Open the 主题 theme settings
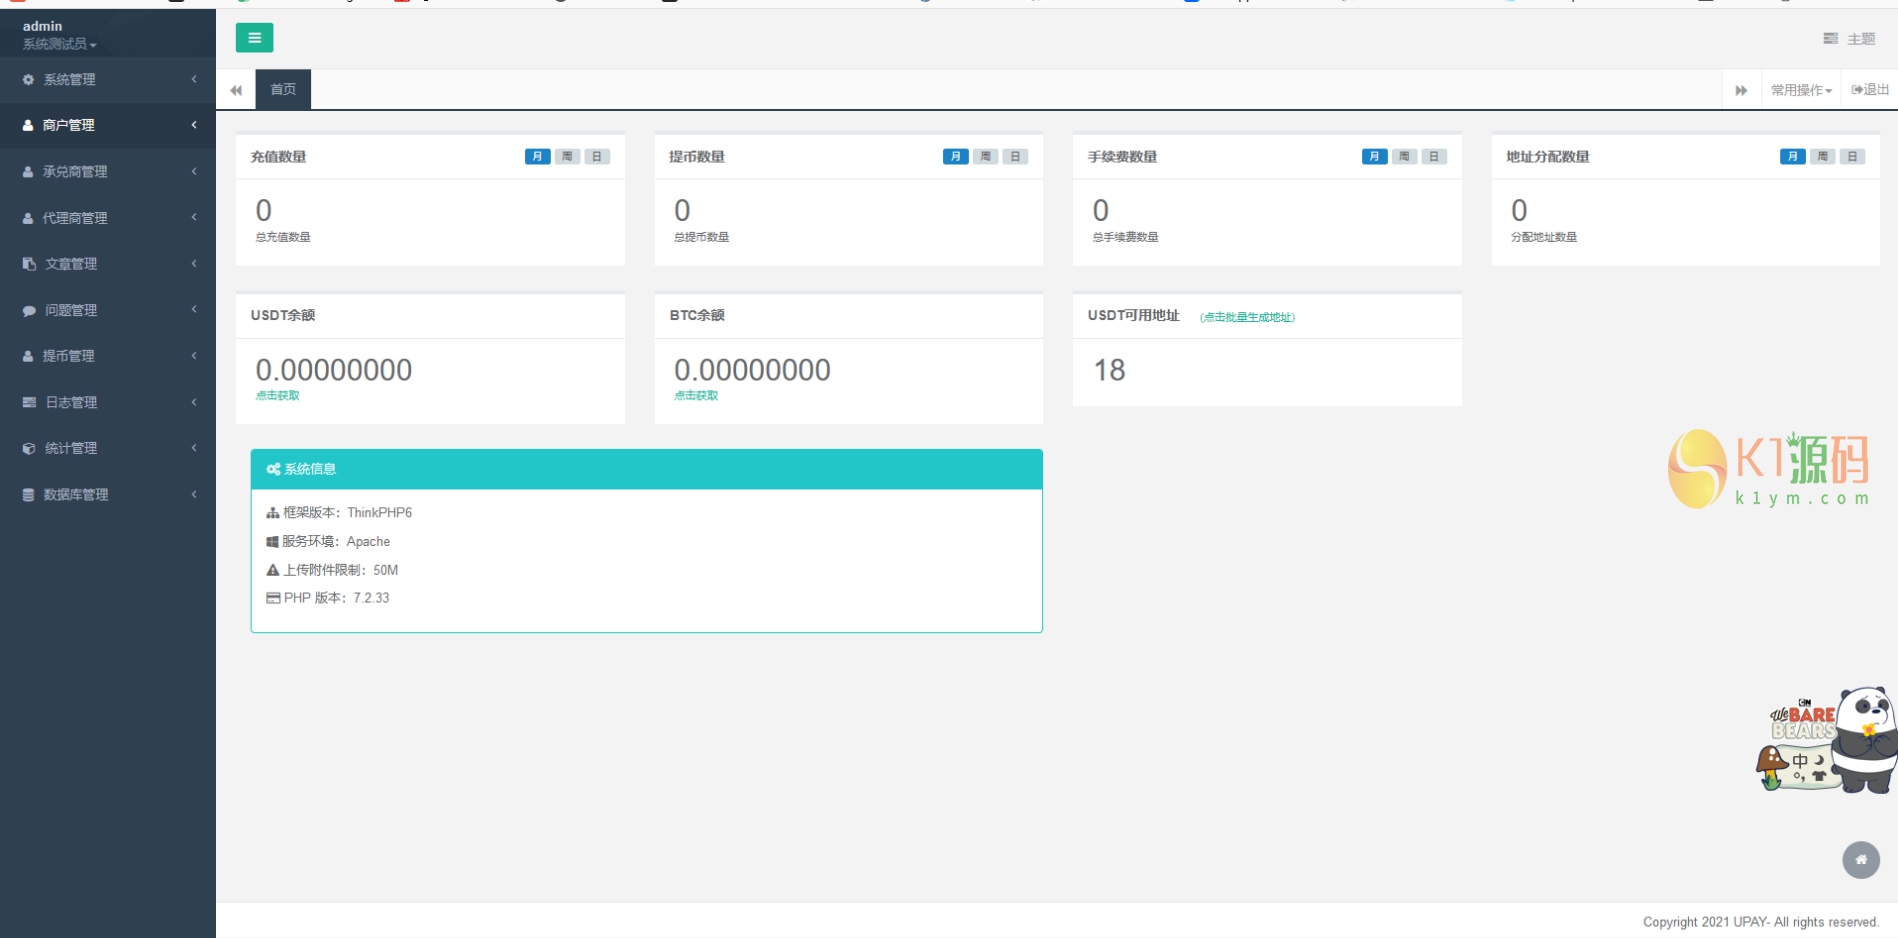This screenshot has width=1898, height=938. (x=1848, y=39)
